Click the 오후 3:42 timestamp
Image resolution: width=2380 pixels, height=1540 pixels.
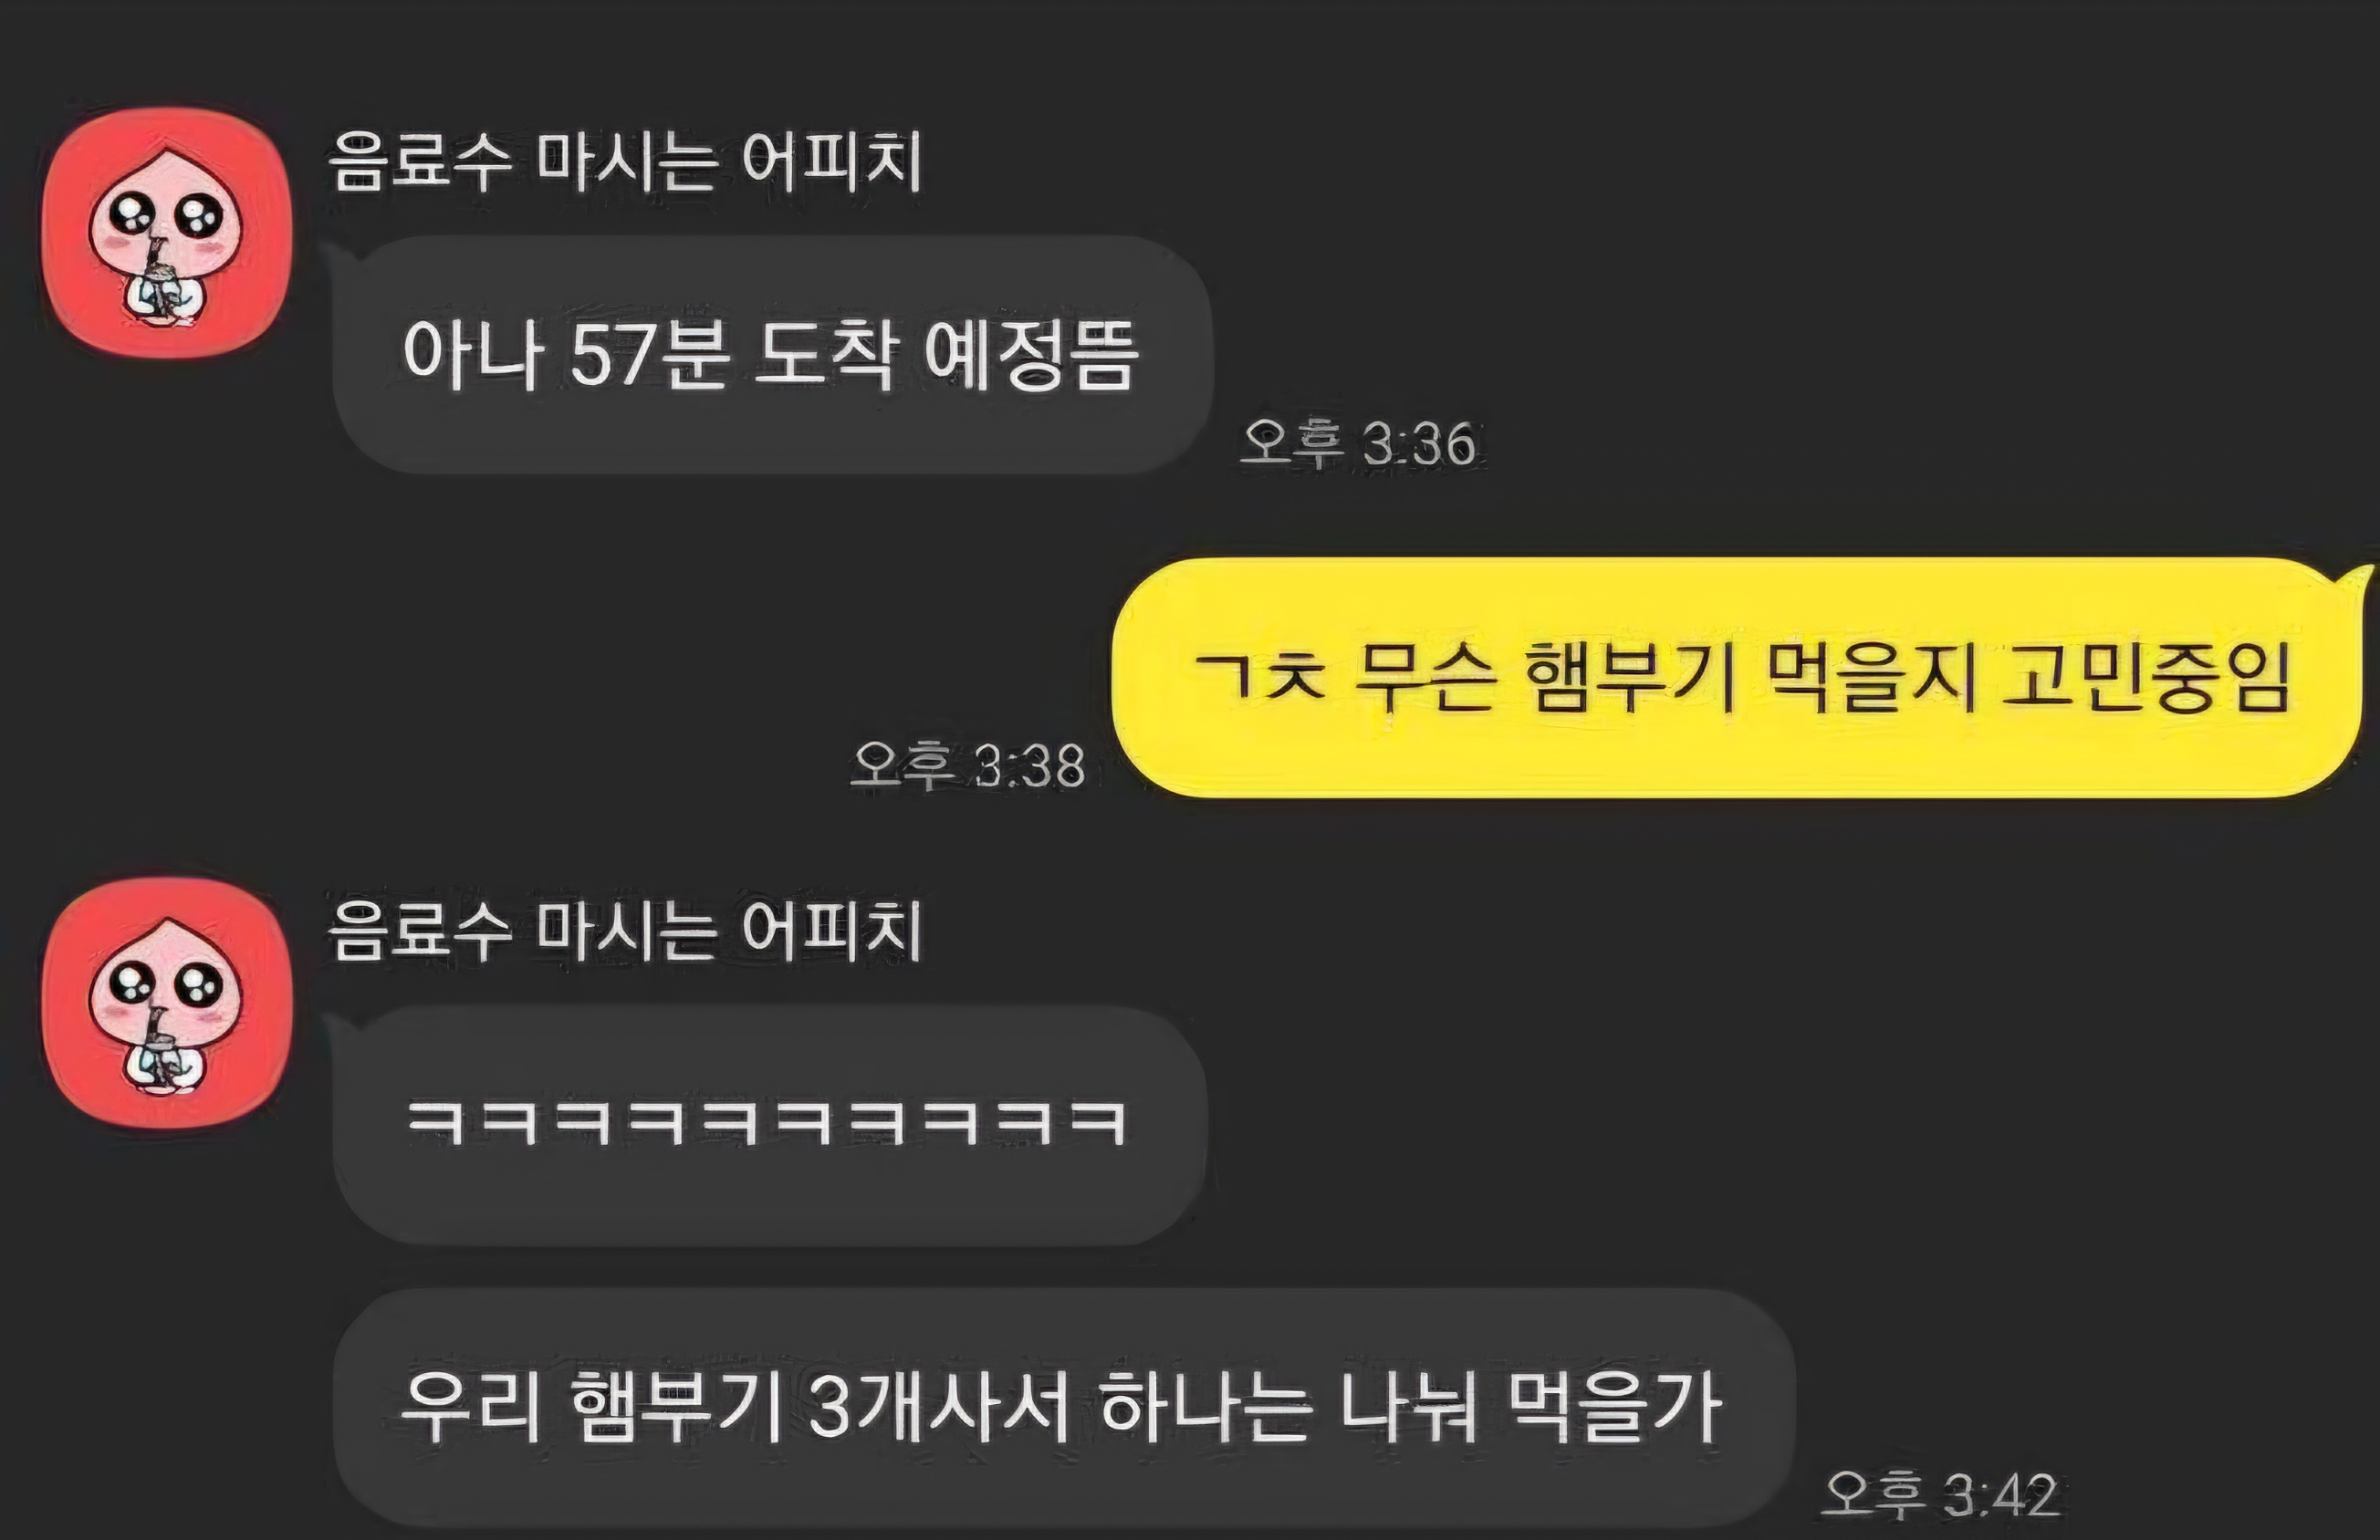tap(1939, 1495)
